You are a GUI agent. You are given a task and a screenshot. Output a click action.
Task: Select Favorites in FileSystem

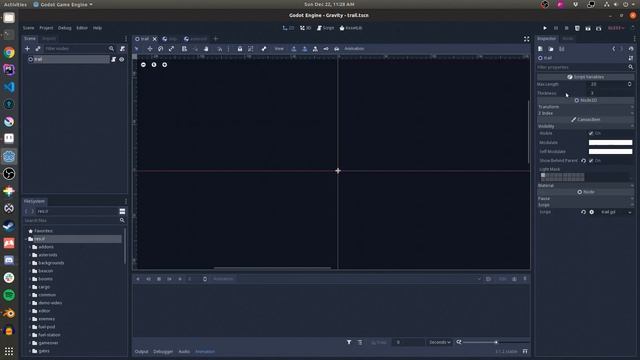tap(43, 231)
